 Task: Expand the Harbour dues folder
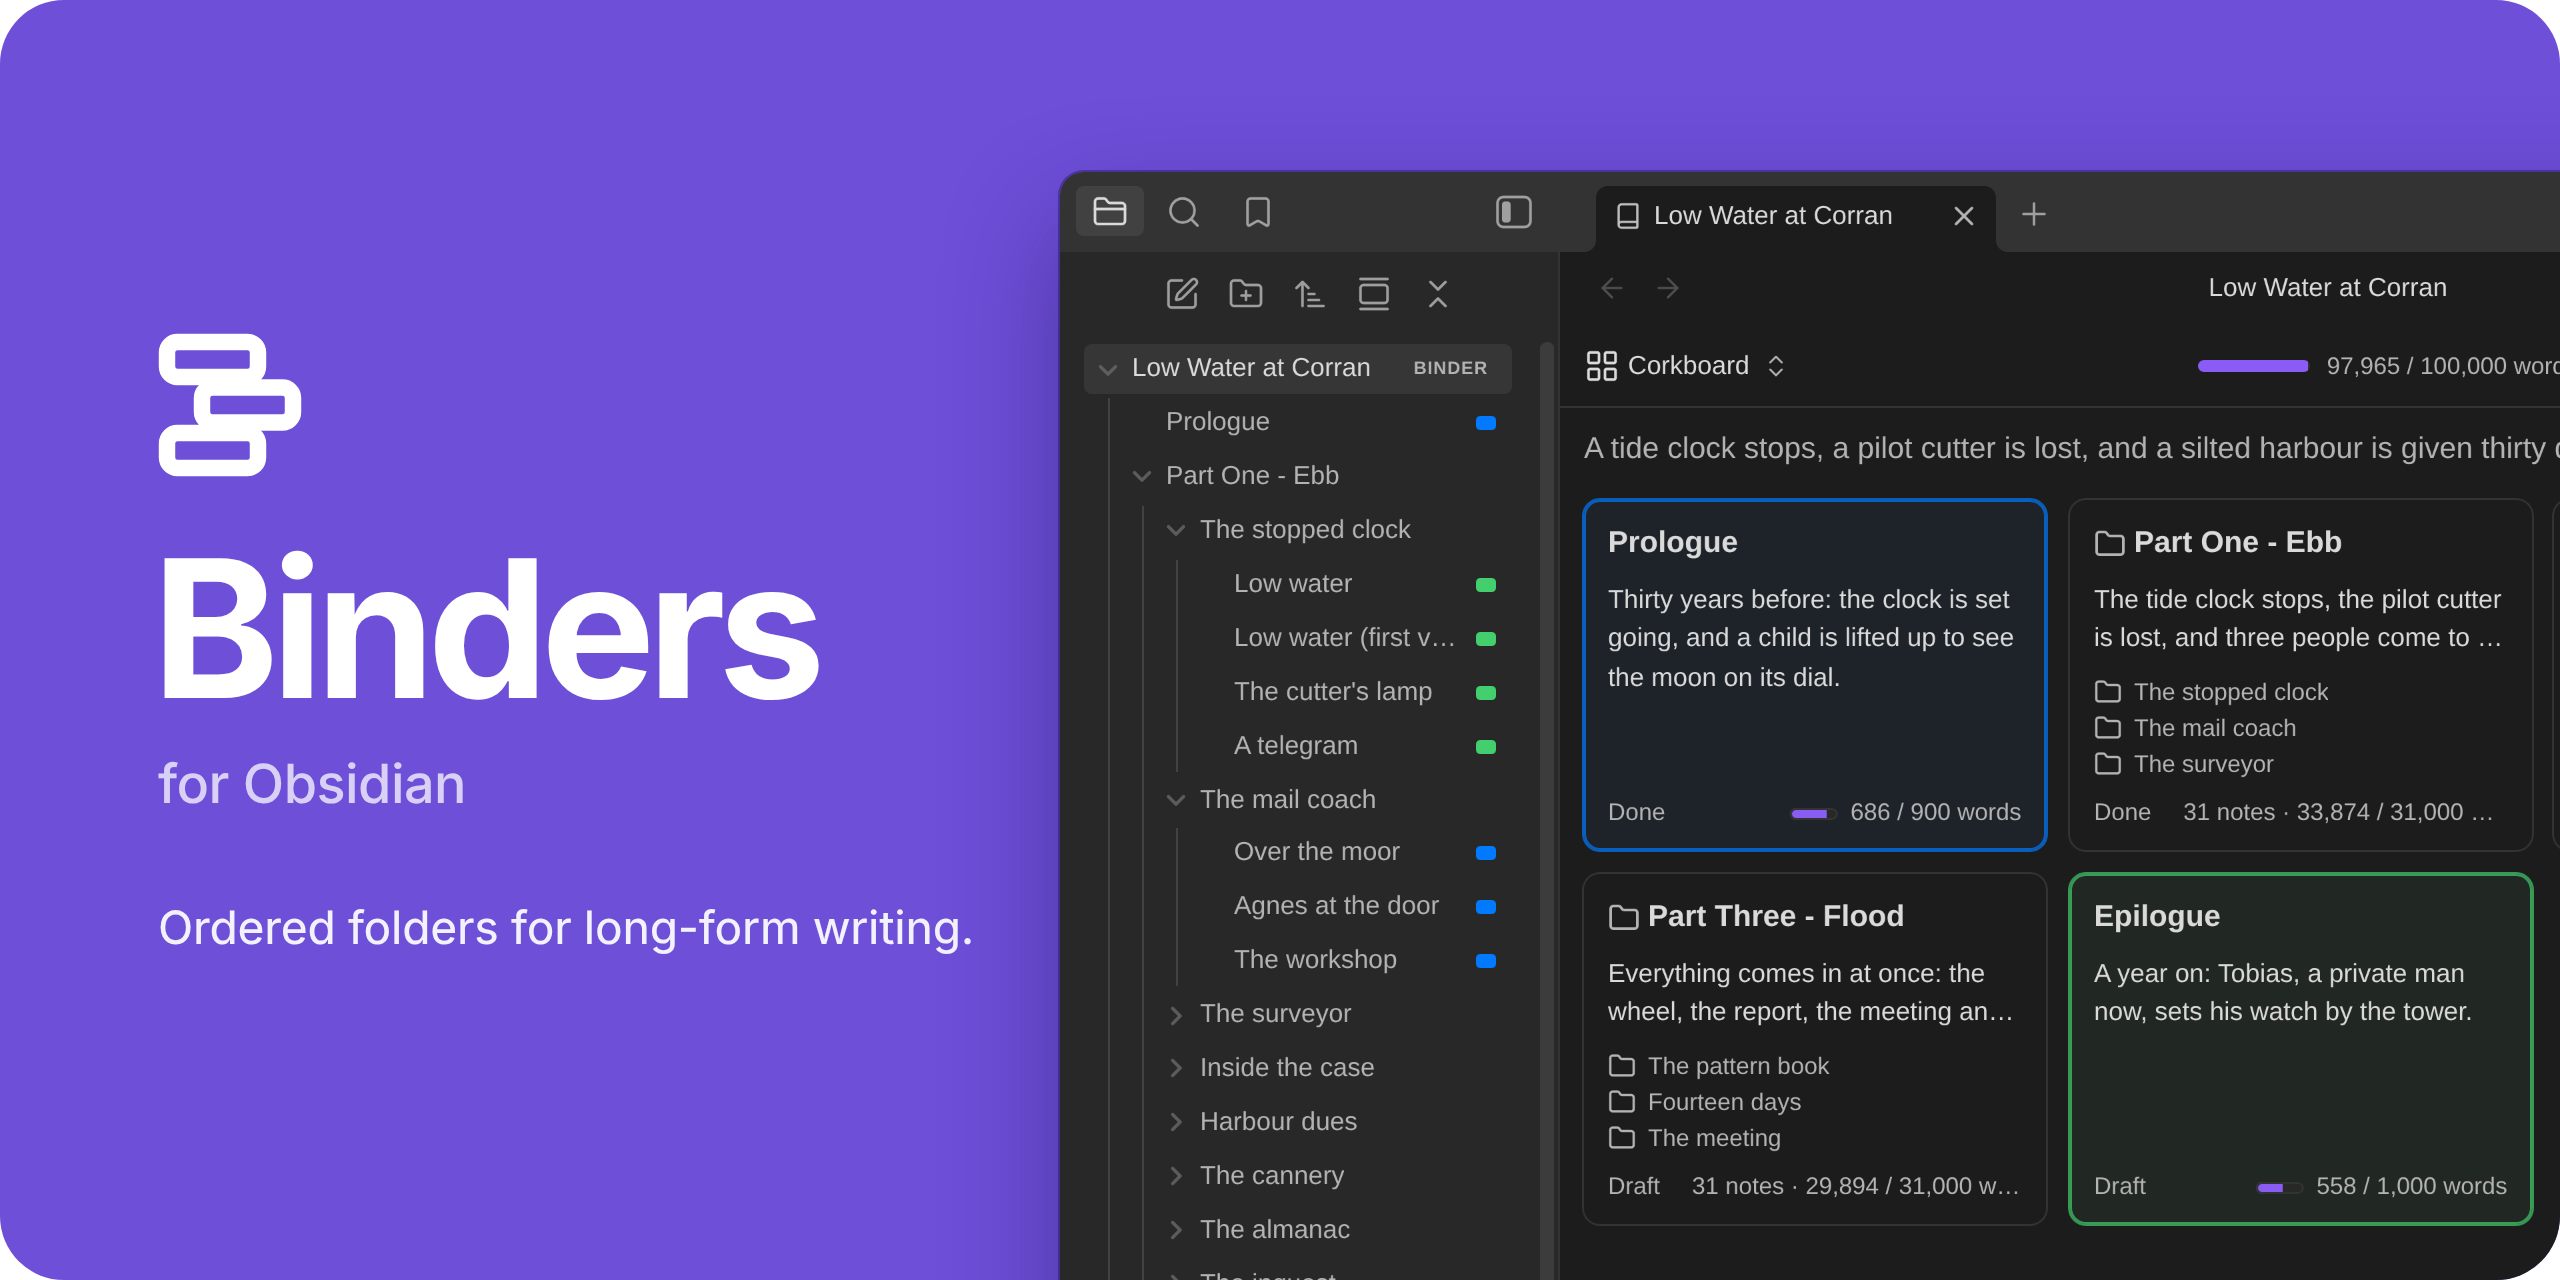[x=1176, y=1123]
